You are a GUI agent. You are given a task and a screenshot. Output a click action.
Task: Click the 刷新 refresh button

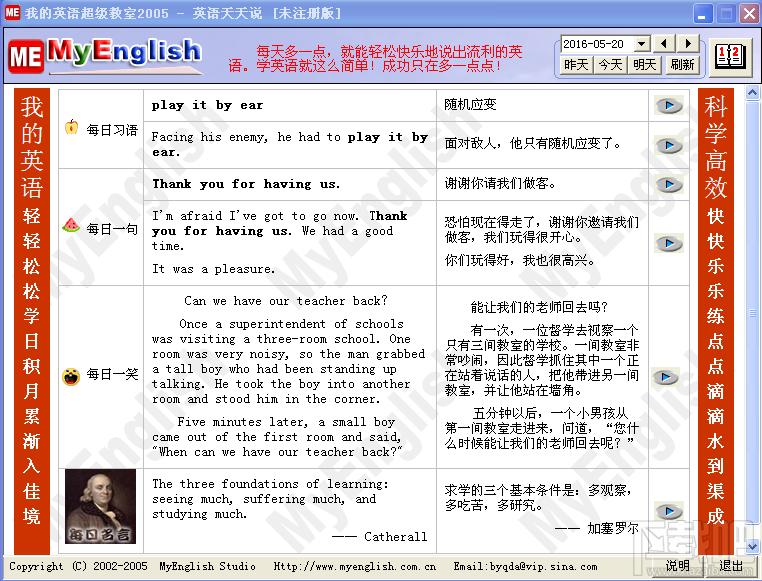pyautogui.click(x=682, y=65)
